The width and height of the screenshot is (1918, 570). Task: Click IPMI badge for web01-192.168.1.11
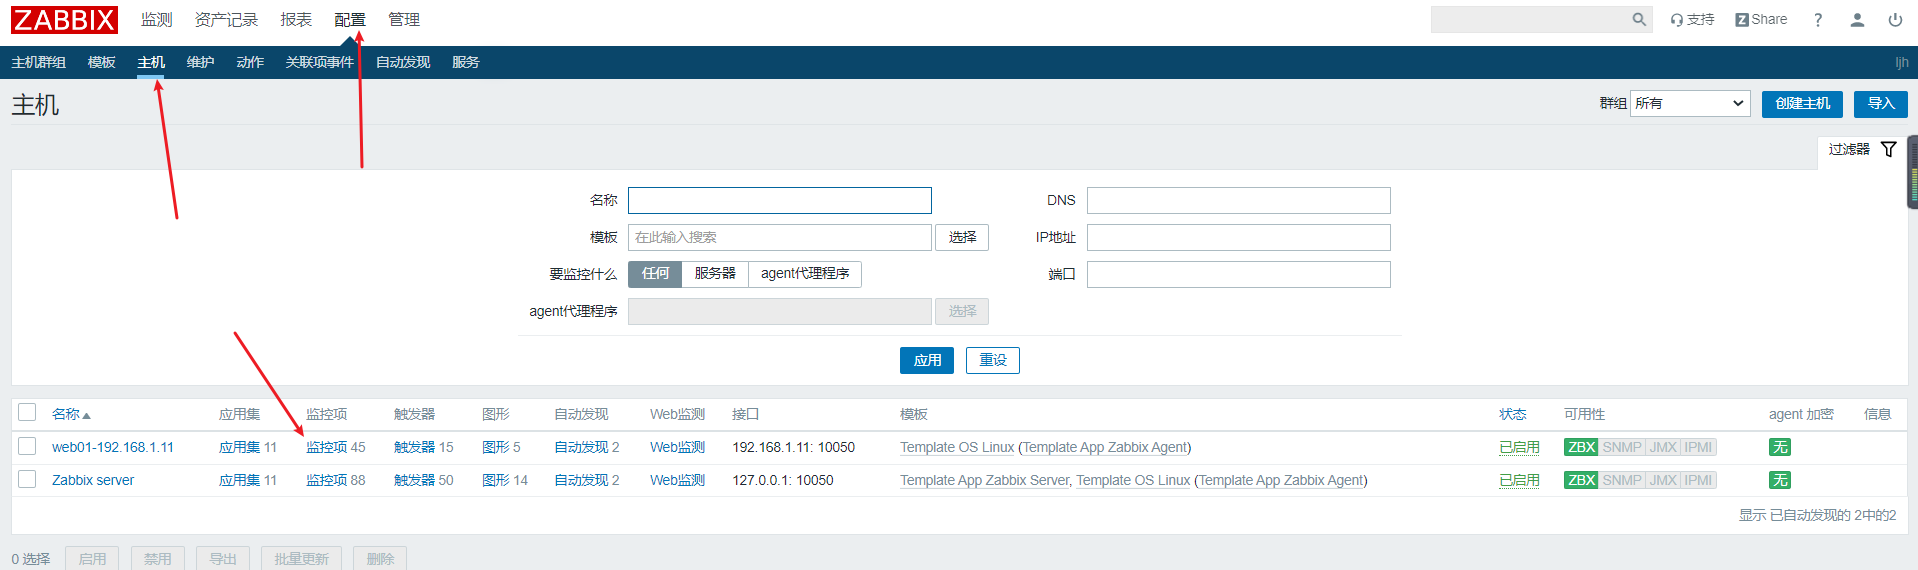pos(1698,447)
